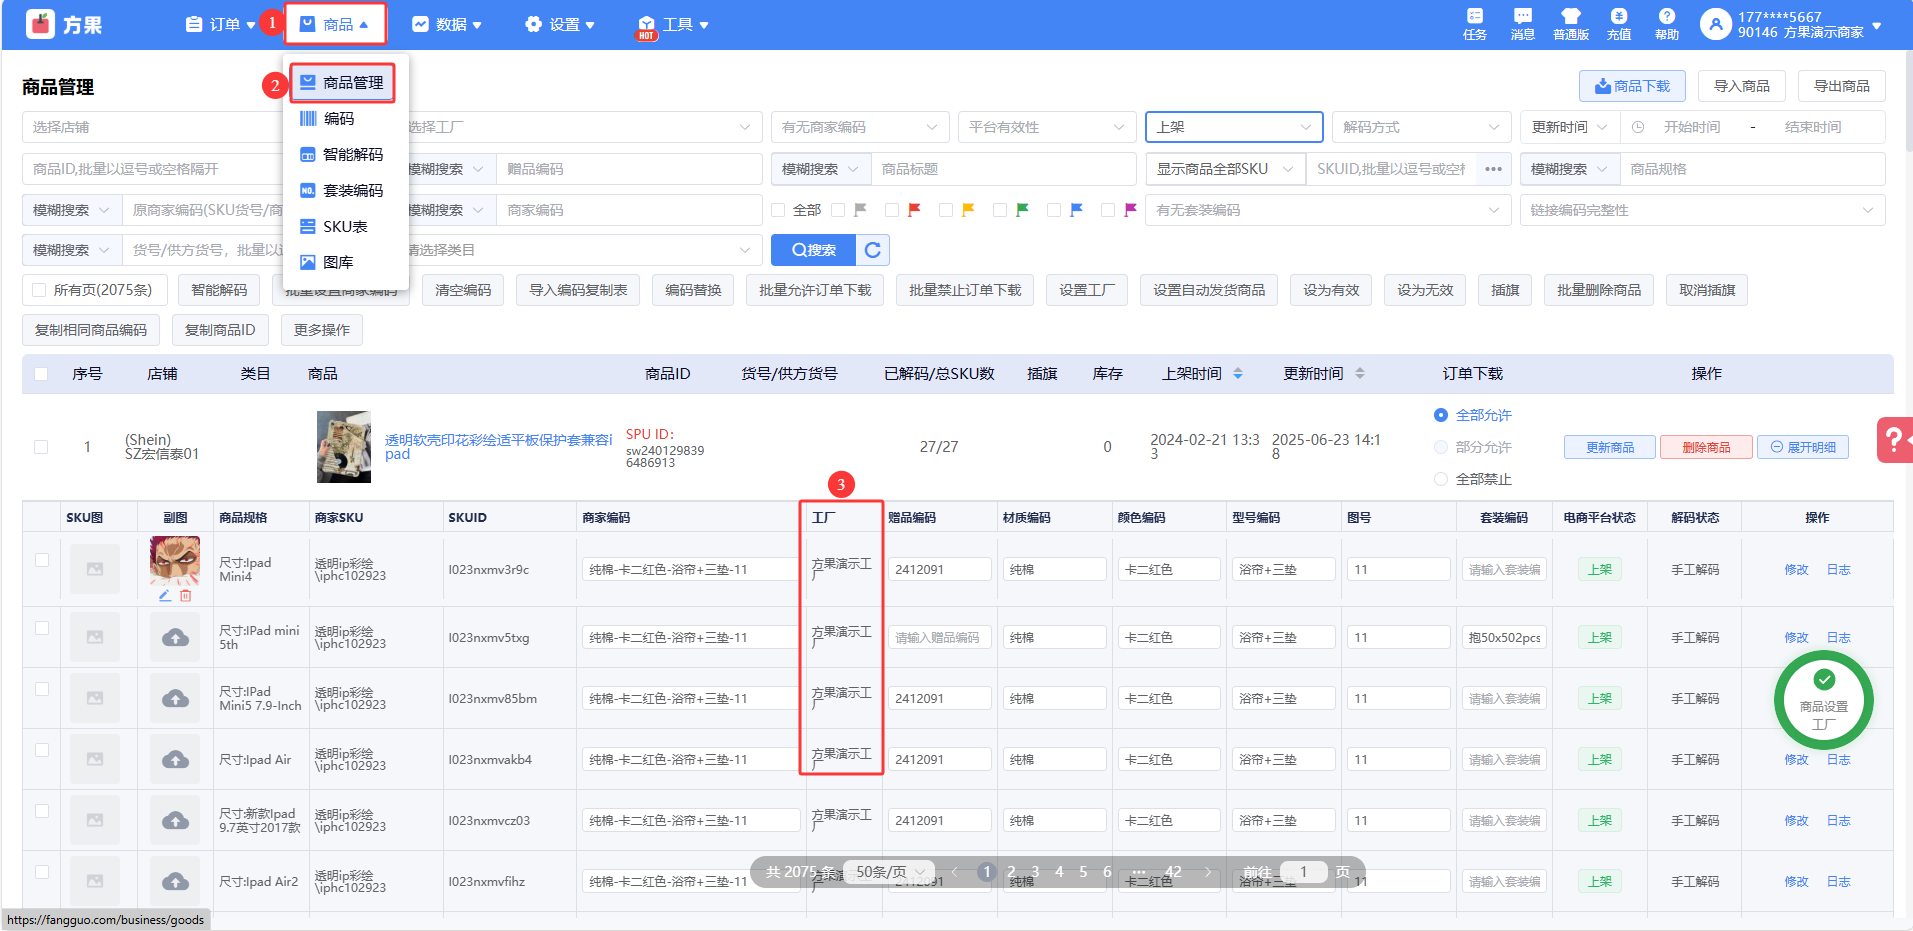Click the 任务 tasks icon in header
The width and height of the screenshot is (1913, 931).
click(x=1474, y=23)
